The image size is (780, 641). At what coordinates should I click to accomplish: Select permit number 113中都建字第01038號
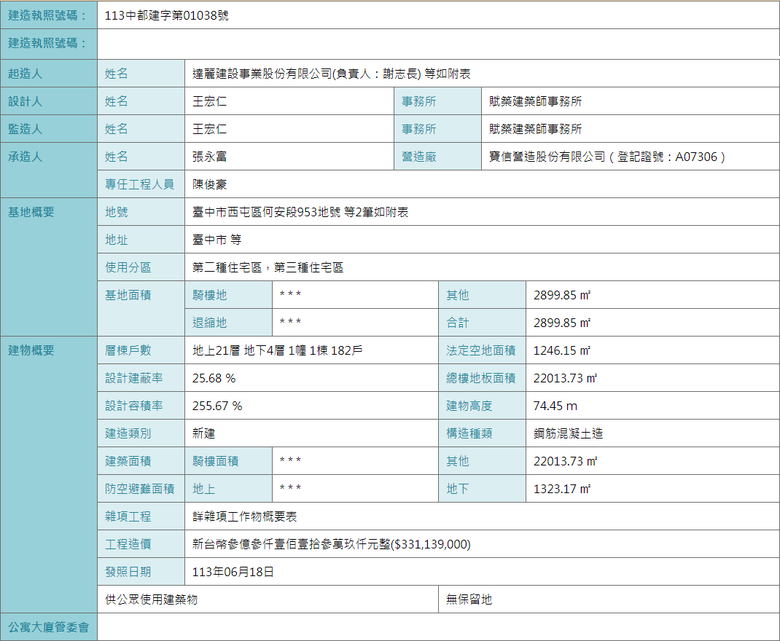(167, 16)
